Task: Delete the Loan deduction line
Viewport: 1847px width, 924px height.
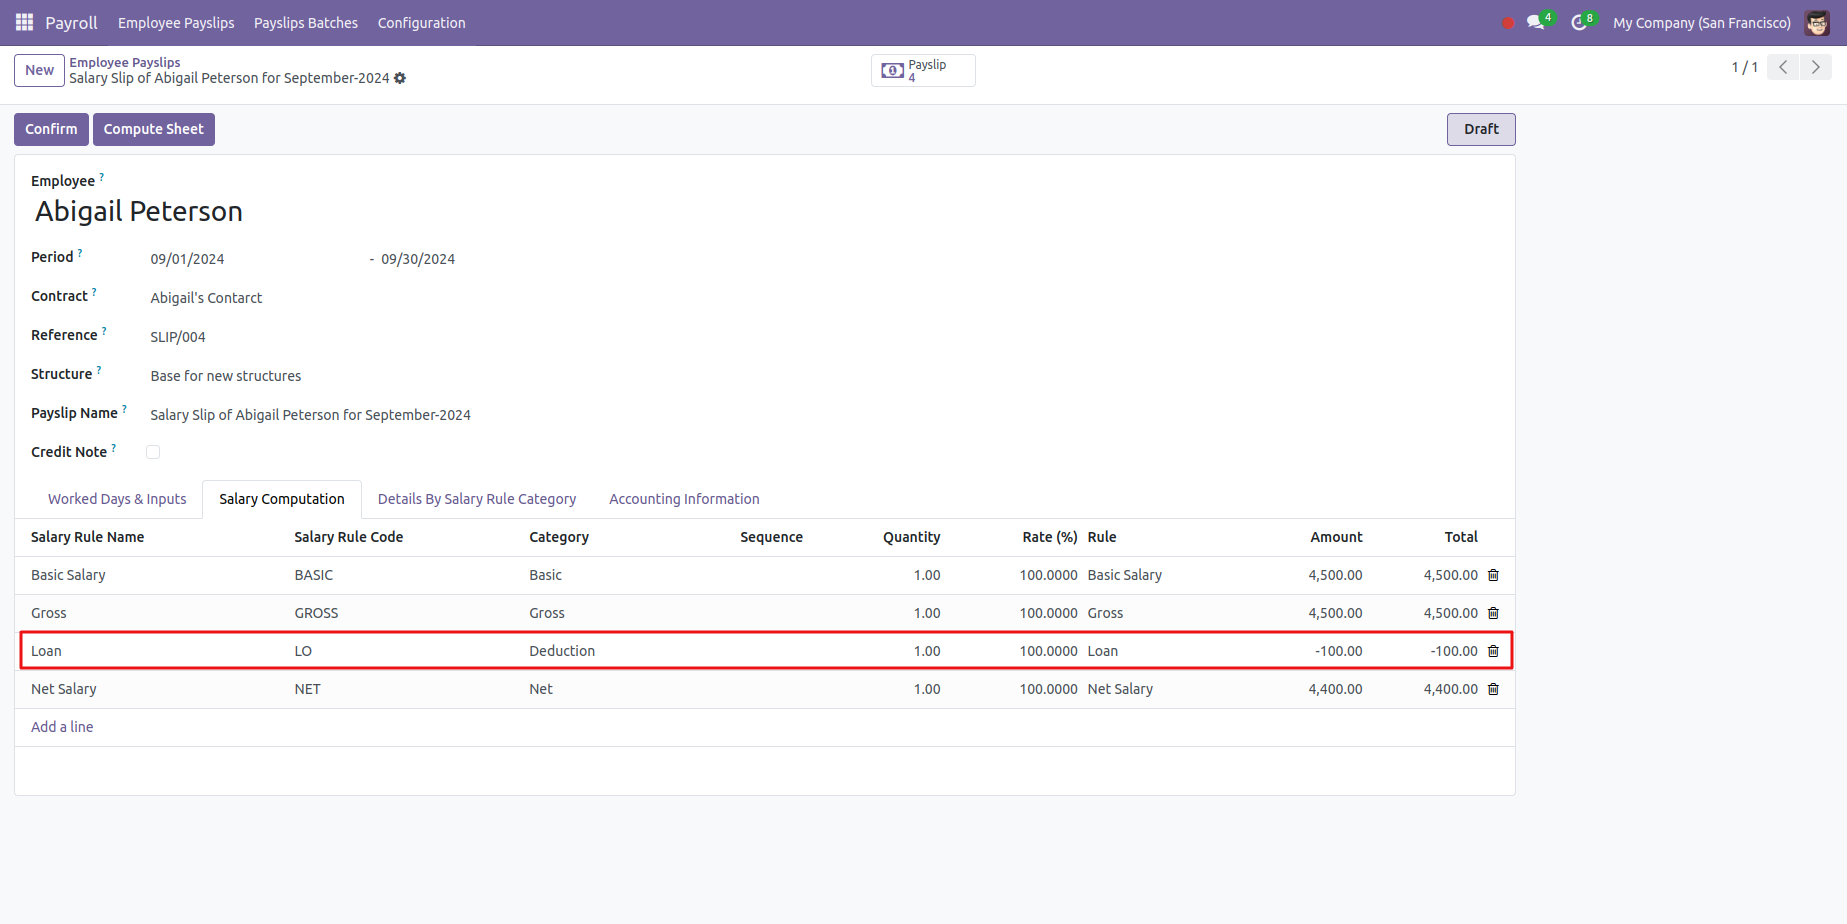Action: coord(1493,651)
